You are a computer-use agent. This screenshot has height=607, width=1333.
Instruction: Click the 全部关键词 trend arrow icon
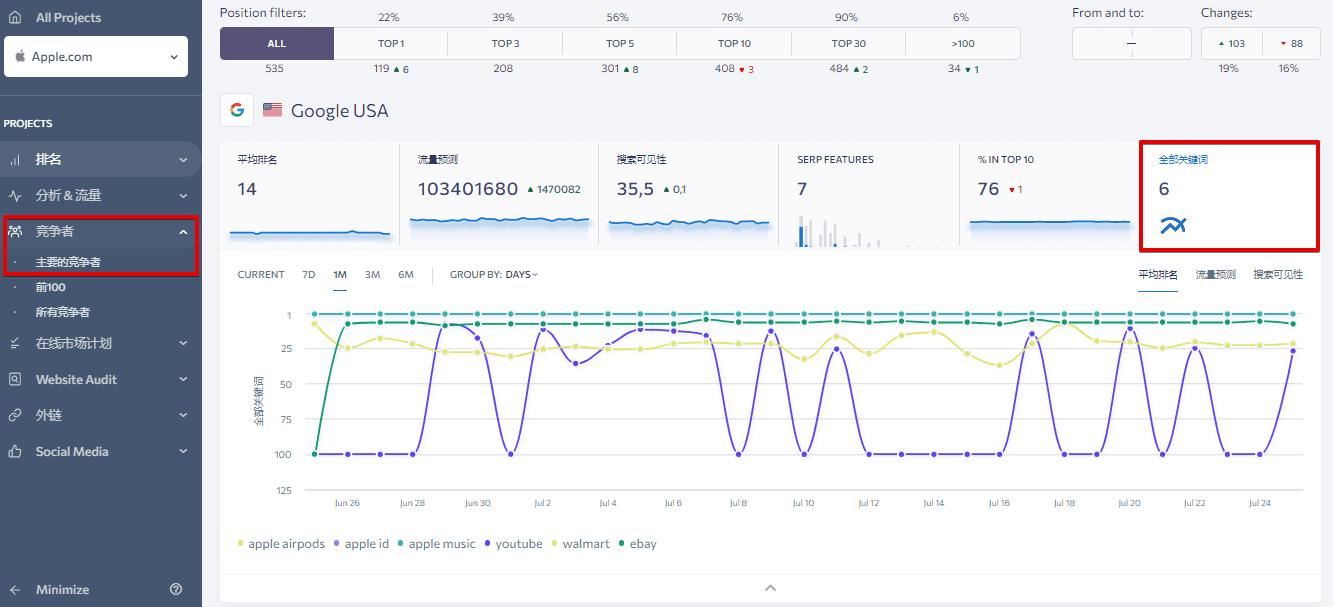point(1173,226)
